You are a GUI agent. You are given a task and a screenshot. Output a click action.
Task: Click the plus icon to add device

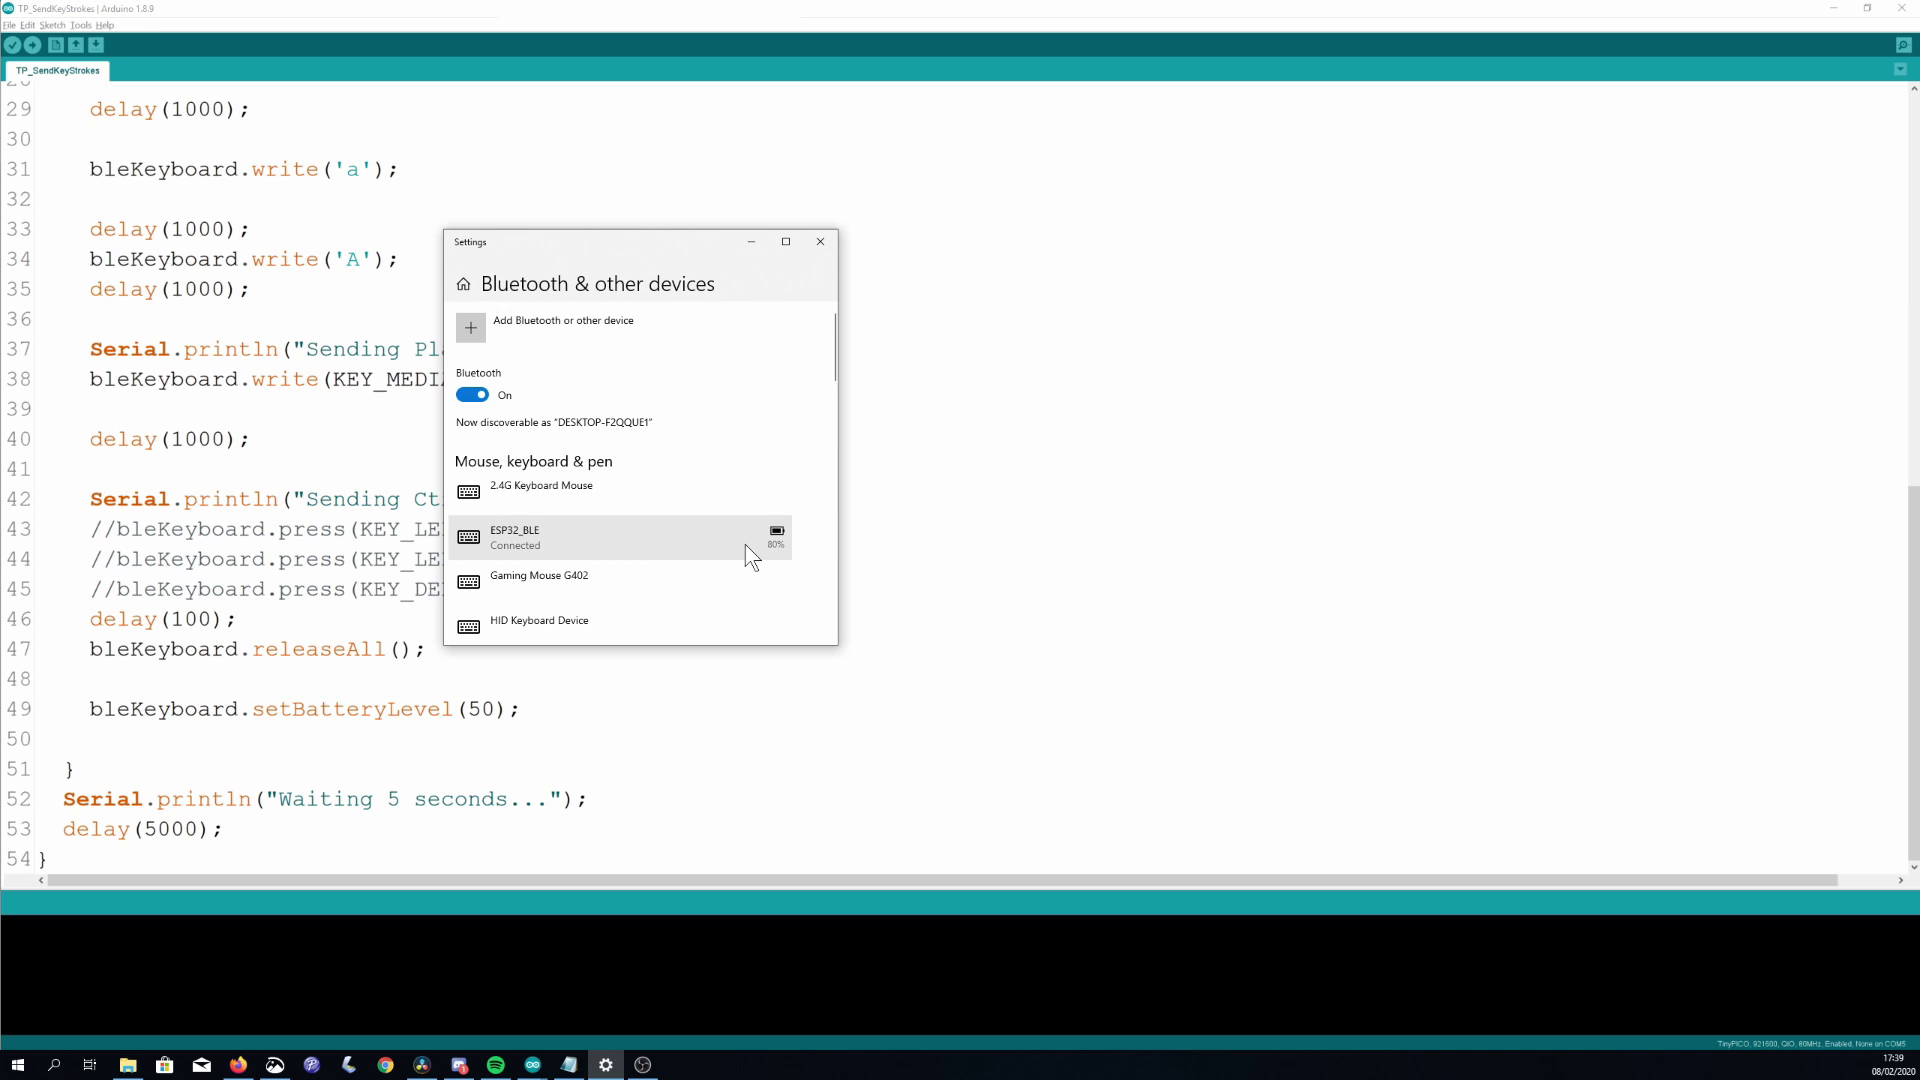pos(471,327)
